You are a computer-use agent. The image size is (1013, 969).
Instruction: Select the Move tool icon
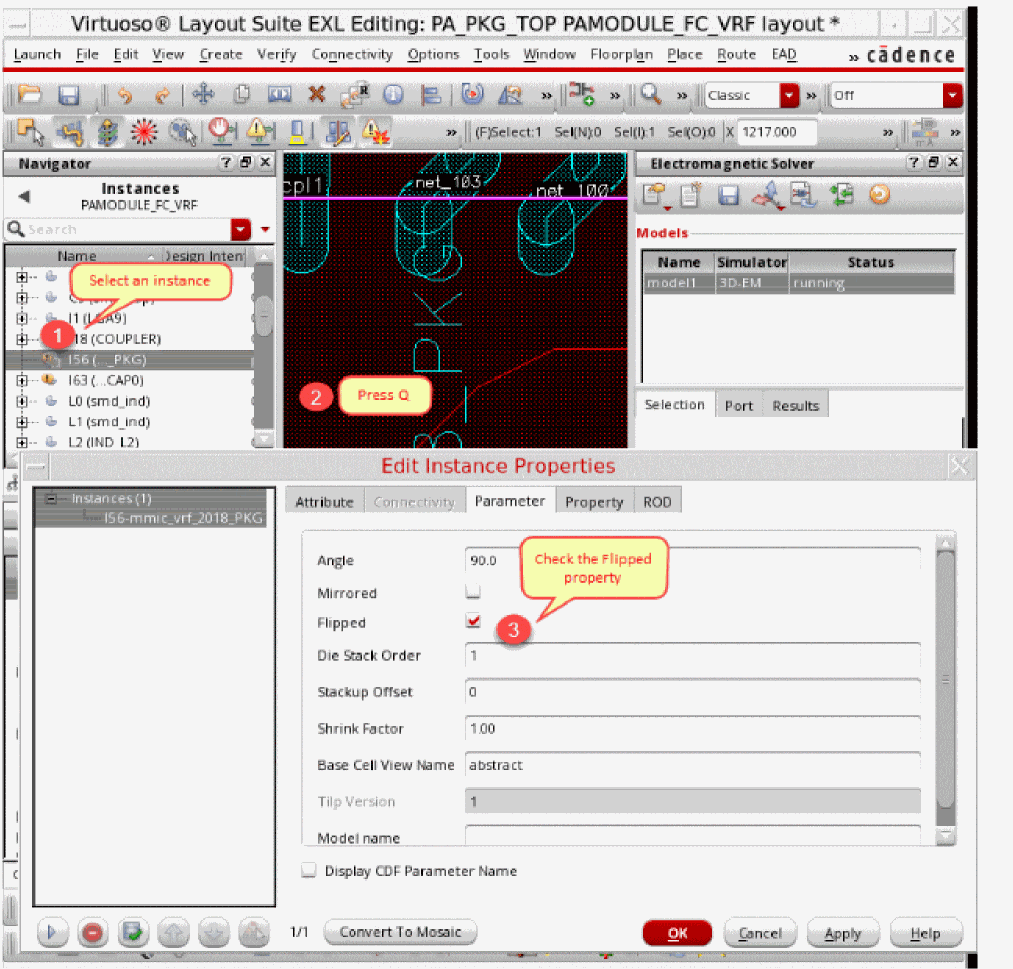203,94
